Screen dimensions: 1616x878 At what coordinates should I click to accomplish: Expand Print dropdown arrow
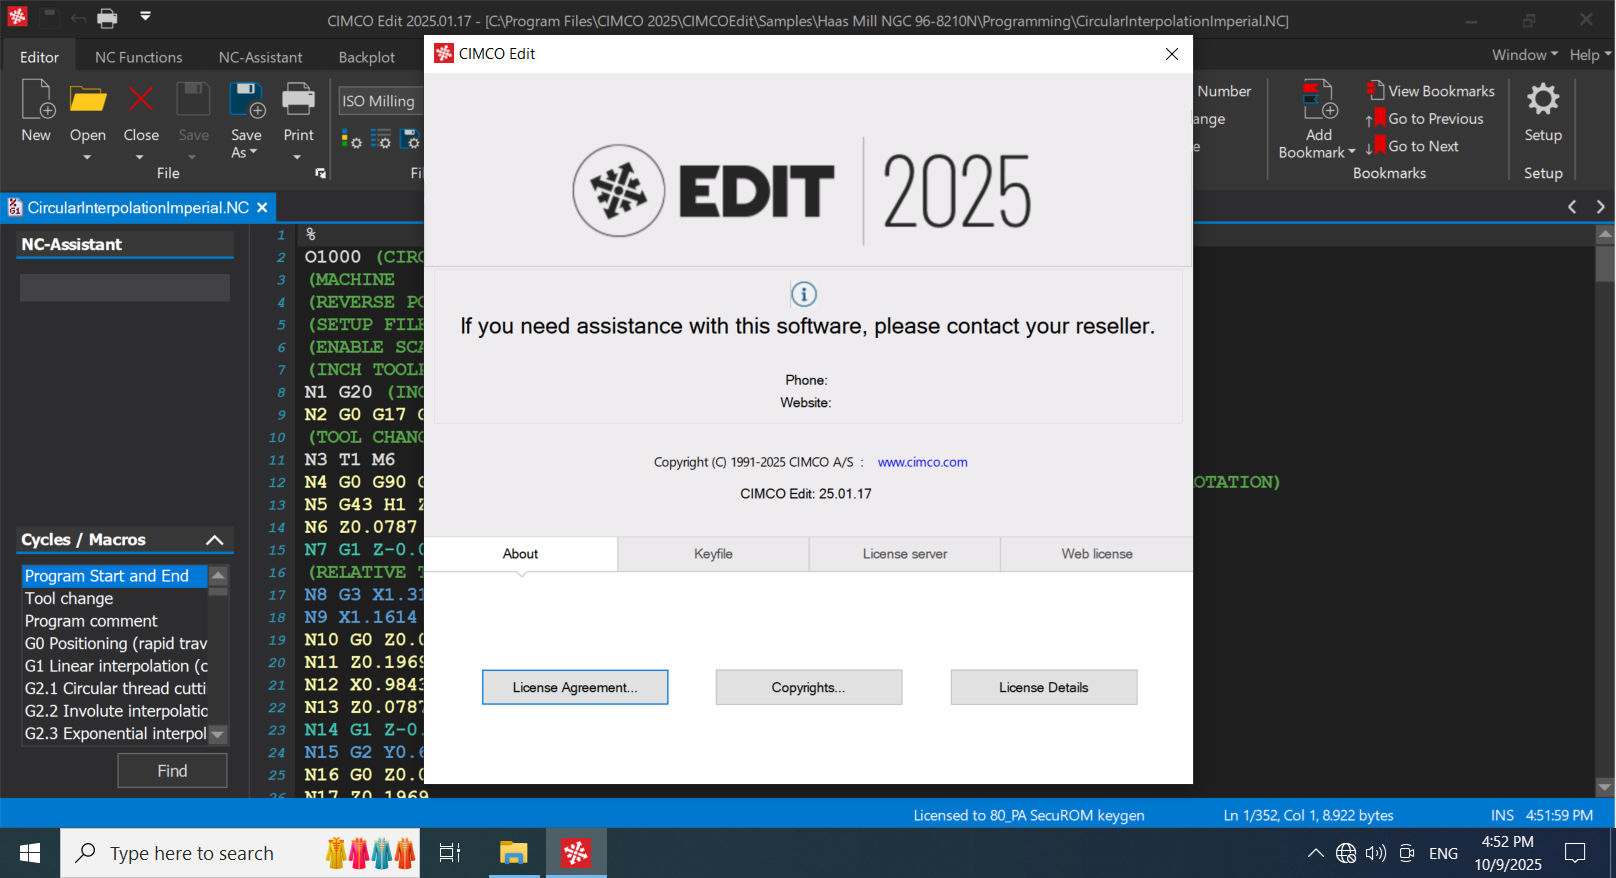click(x=297, y=157)
